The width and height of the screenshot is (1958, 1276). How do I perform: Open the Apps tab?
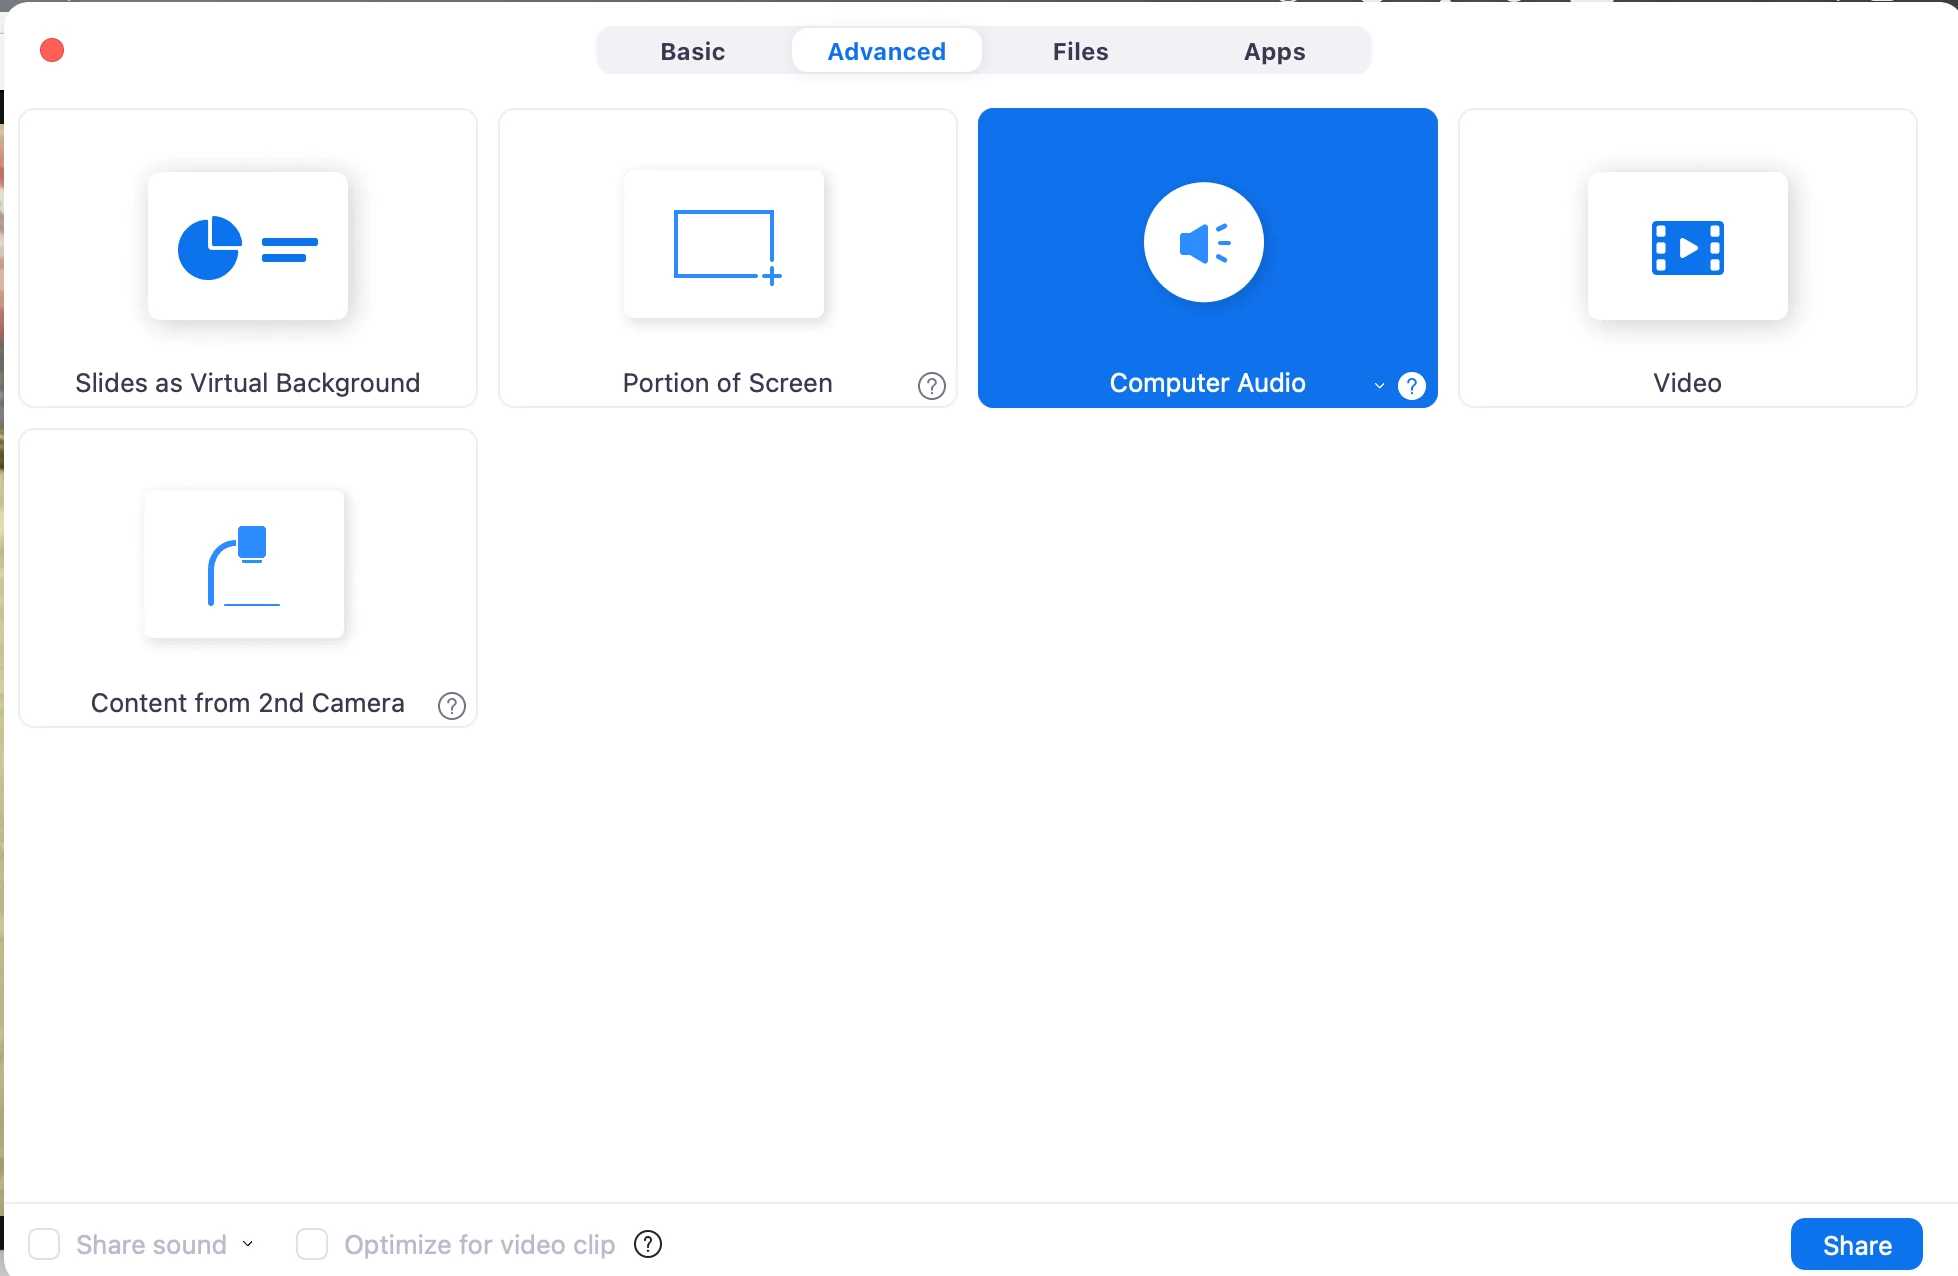[x=1274, y=51]
